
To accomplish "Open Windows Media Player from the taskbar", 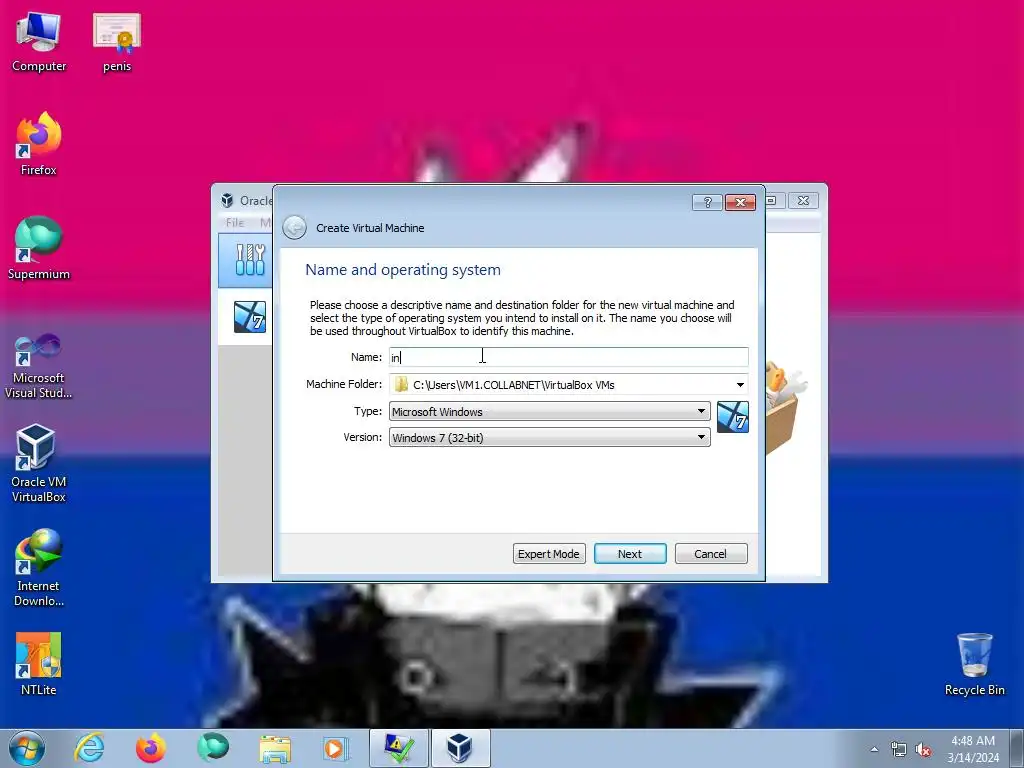I will pos(336,748).
